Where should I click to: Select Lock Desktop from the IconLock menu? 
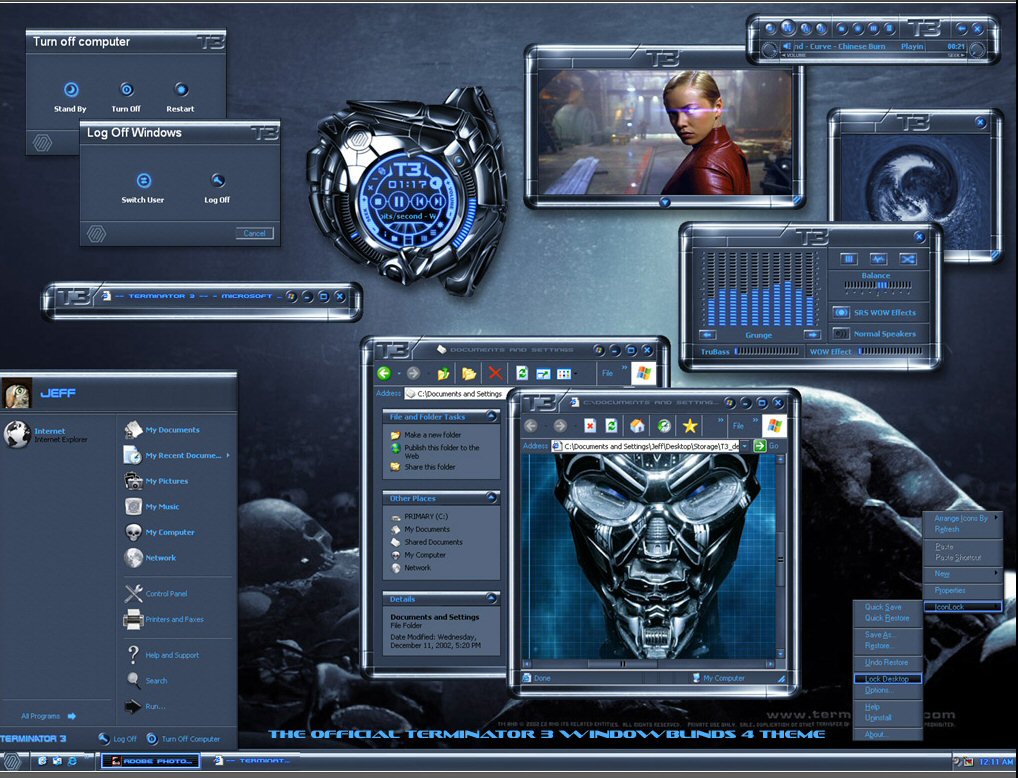(888, 677)
